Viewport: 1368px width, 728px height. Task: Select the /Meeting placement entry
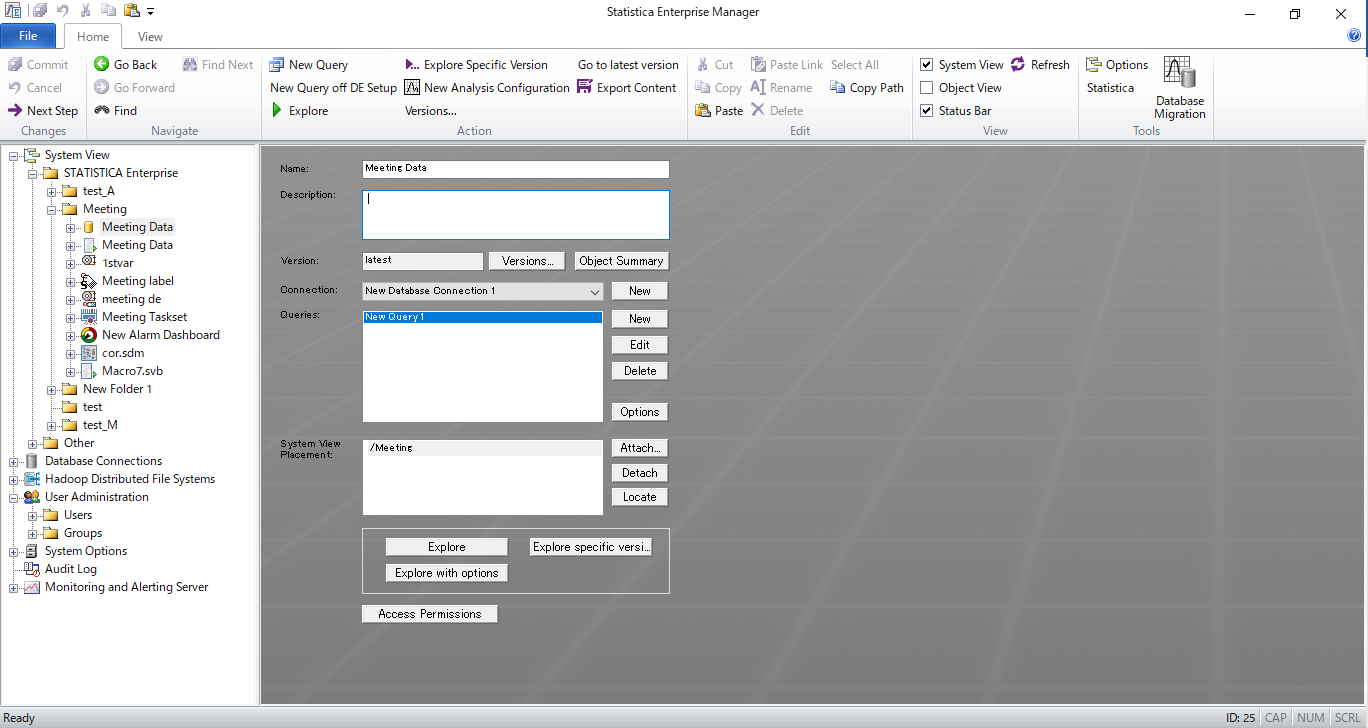tap(483, 448)
